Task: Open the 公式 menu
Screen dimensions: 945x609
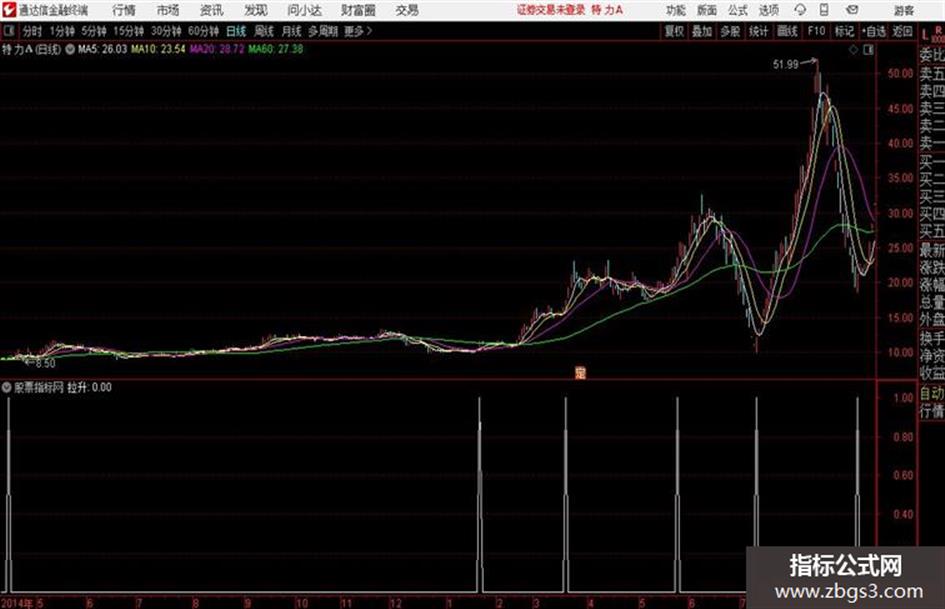Action: point(738,10)
